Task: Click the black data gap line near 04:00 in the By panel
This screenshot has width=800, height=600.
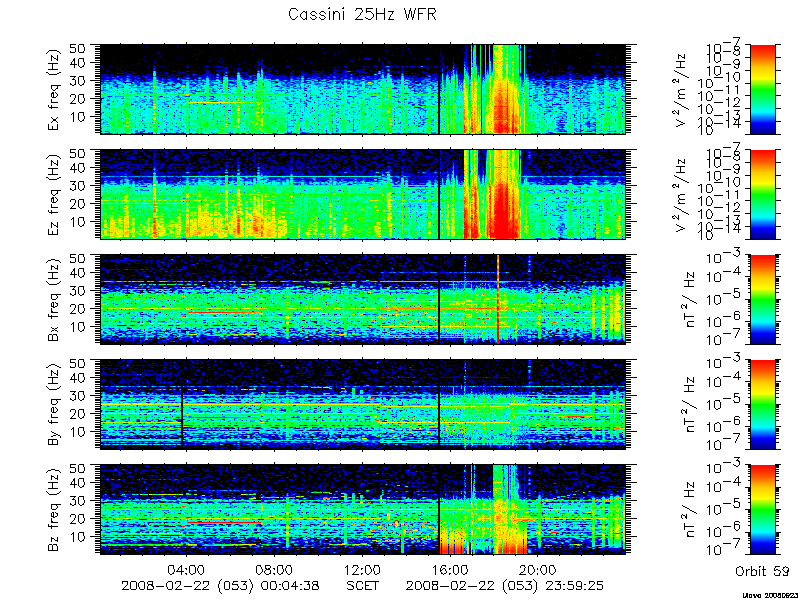Action: coord(182,417)
